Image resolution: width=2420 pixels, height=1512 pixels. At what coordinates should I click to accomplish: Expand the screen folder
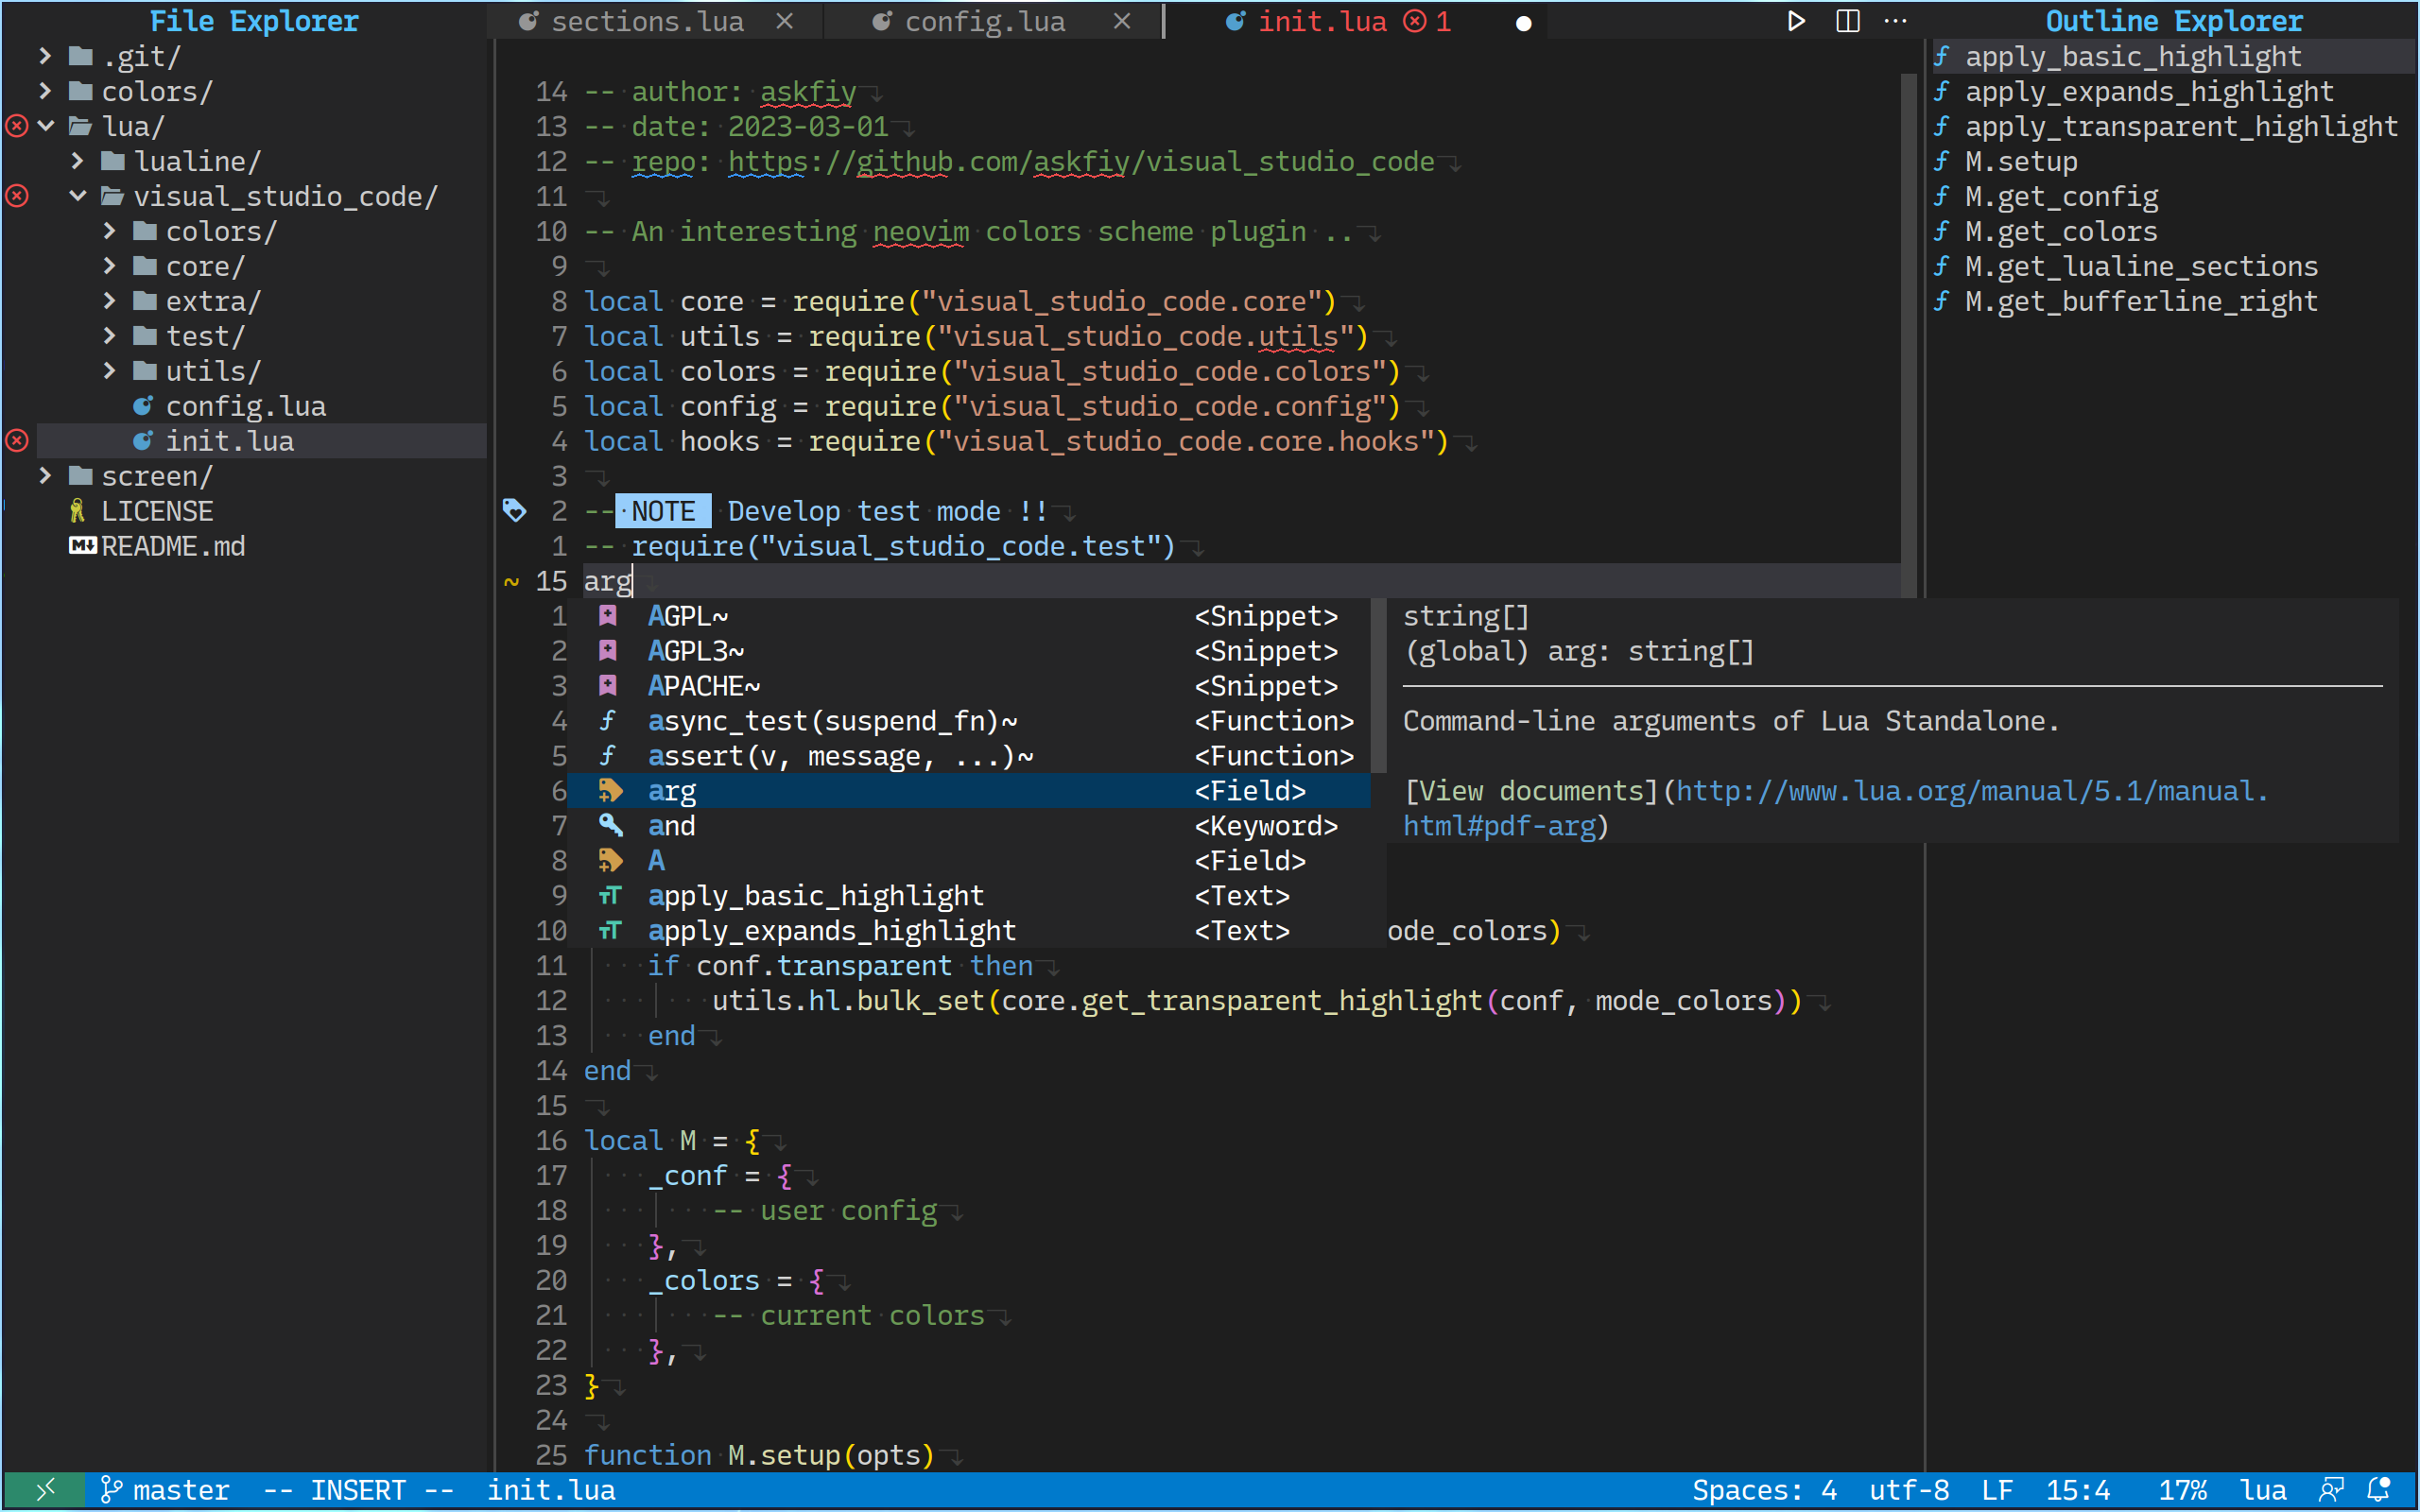45,476
